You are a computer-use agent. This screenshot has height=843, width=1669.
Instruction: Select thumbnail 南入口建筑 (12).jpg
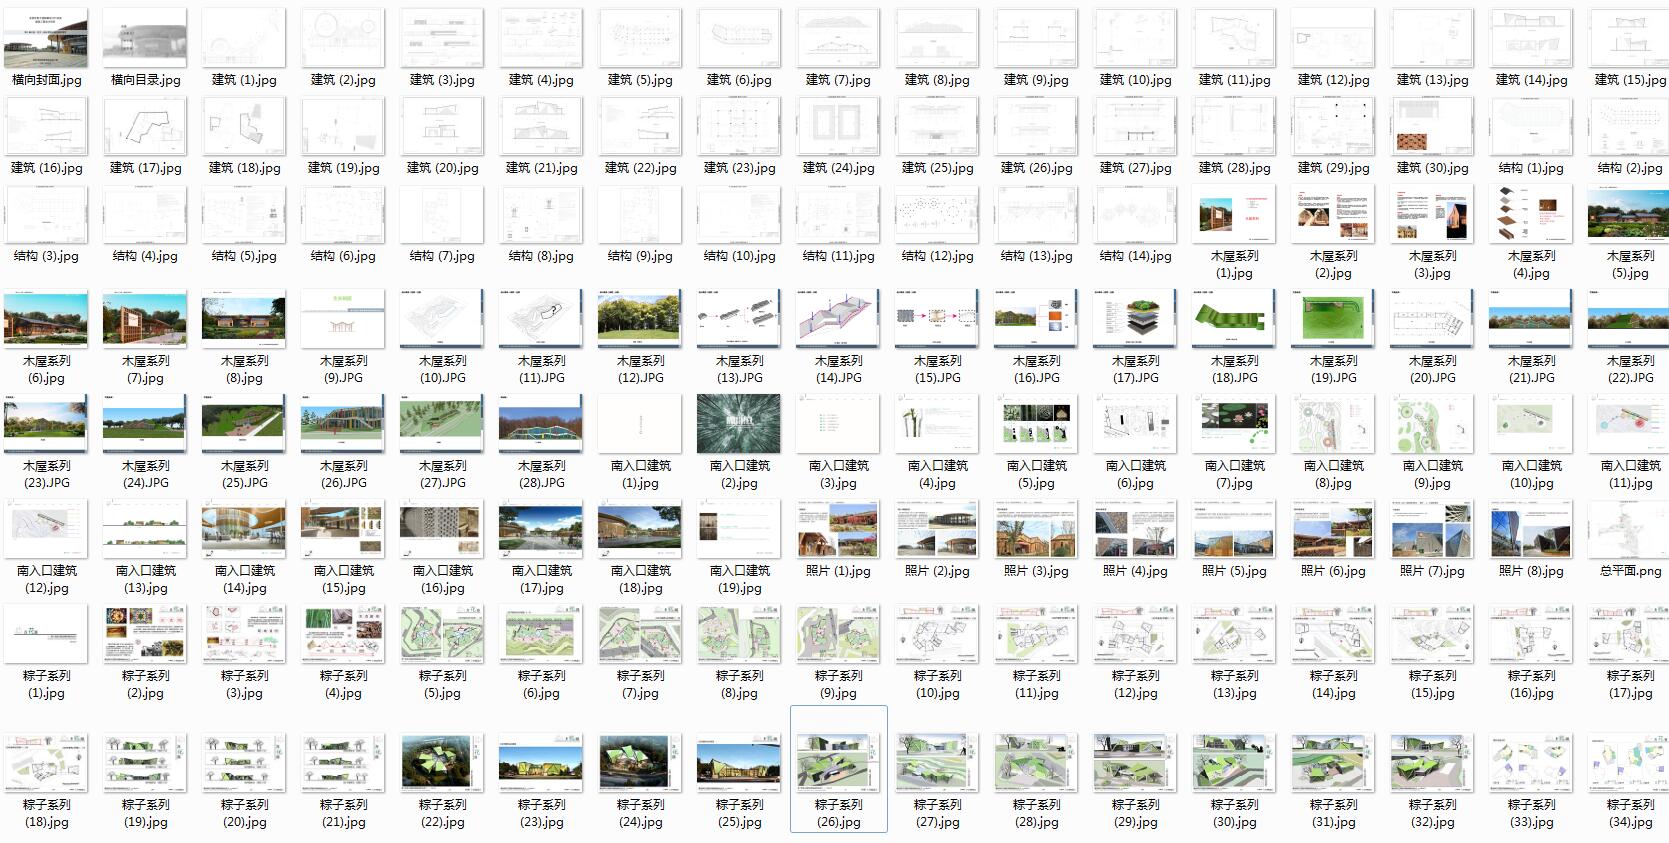46,530
